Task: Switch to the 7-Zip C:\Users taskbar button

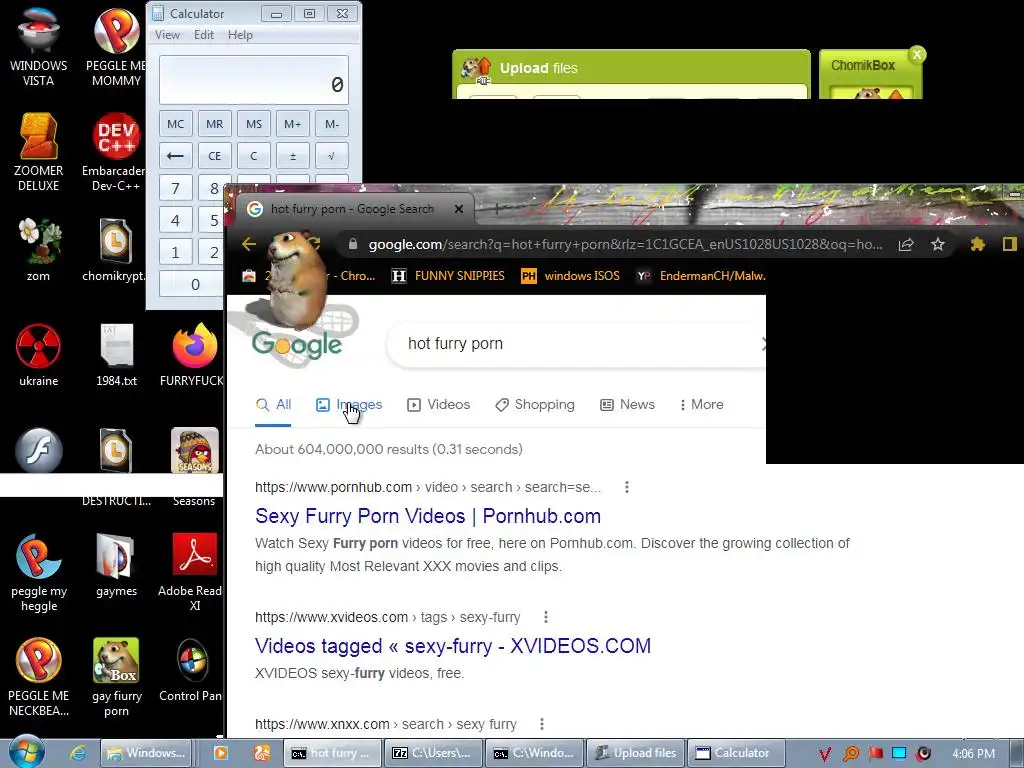Action: pyautogui.click(x=434, y=753)
